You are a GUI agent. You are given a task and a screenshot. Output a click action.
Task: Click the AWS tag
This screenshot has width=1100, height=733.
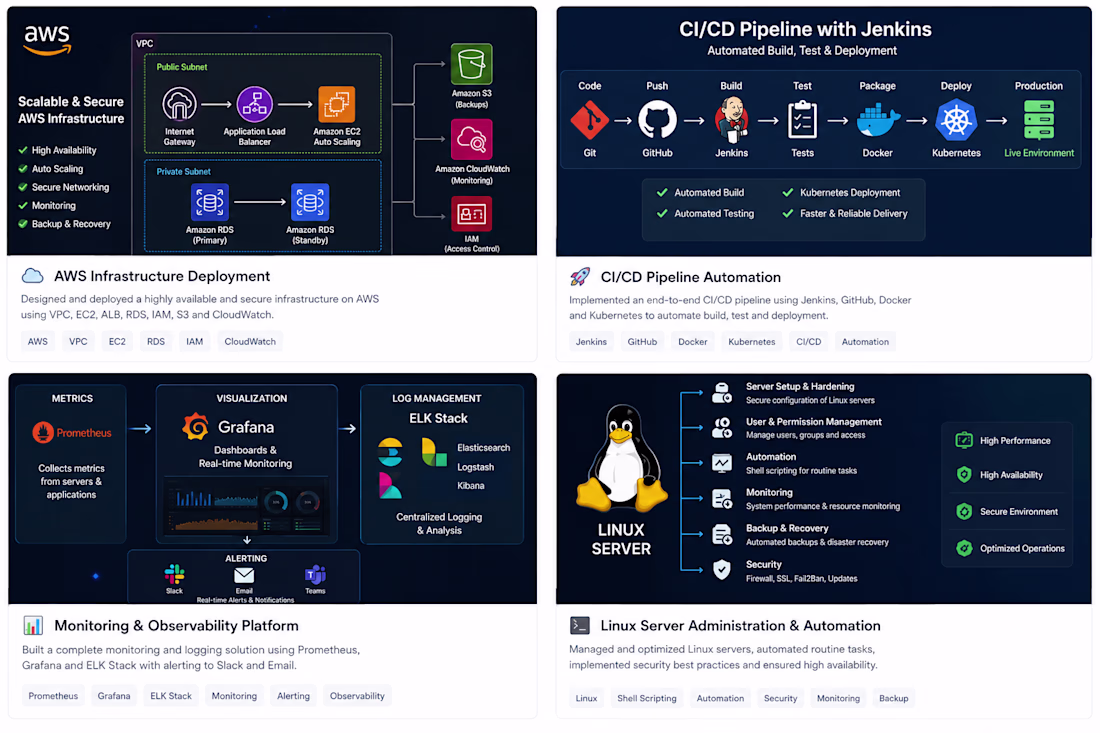click(38, 342)
